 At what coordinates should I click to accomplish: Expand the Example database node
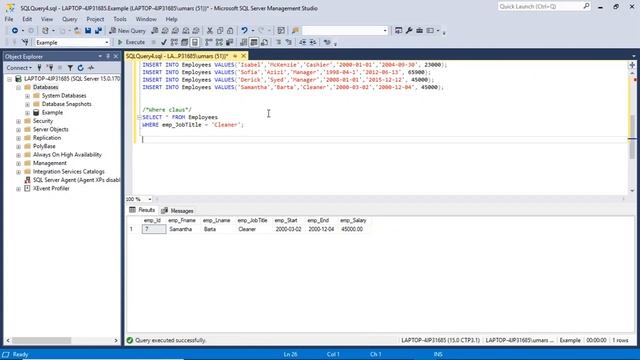coord(27,113)
